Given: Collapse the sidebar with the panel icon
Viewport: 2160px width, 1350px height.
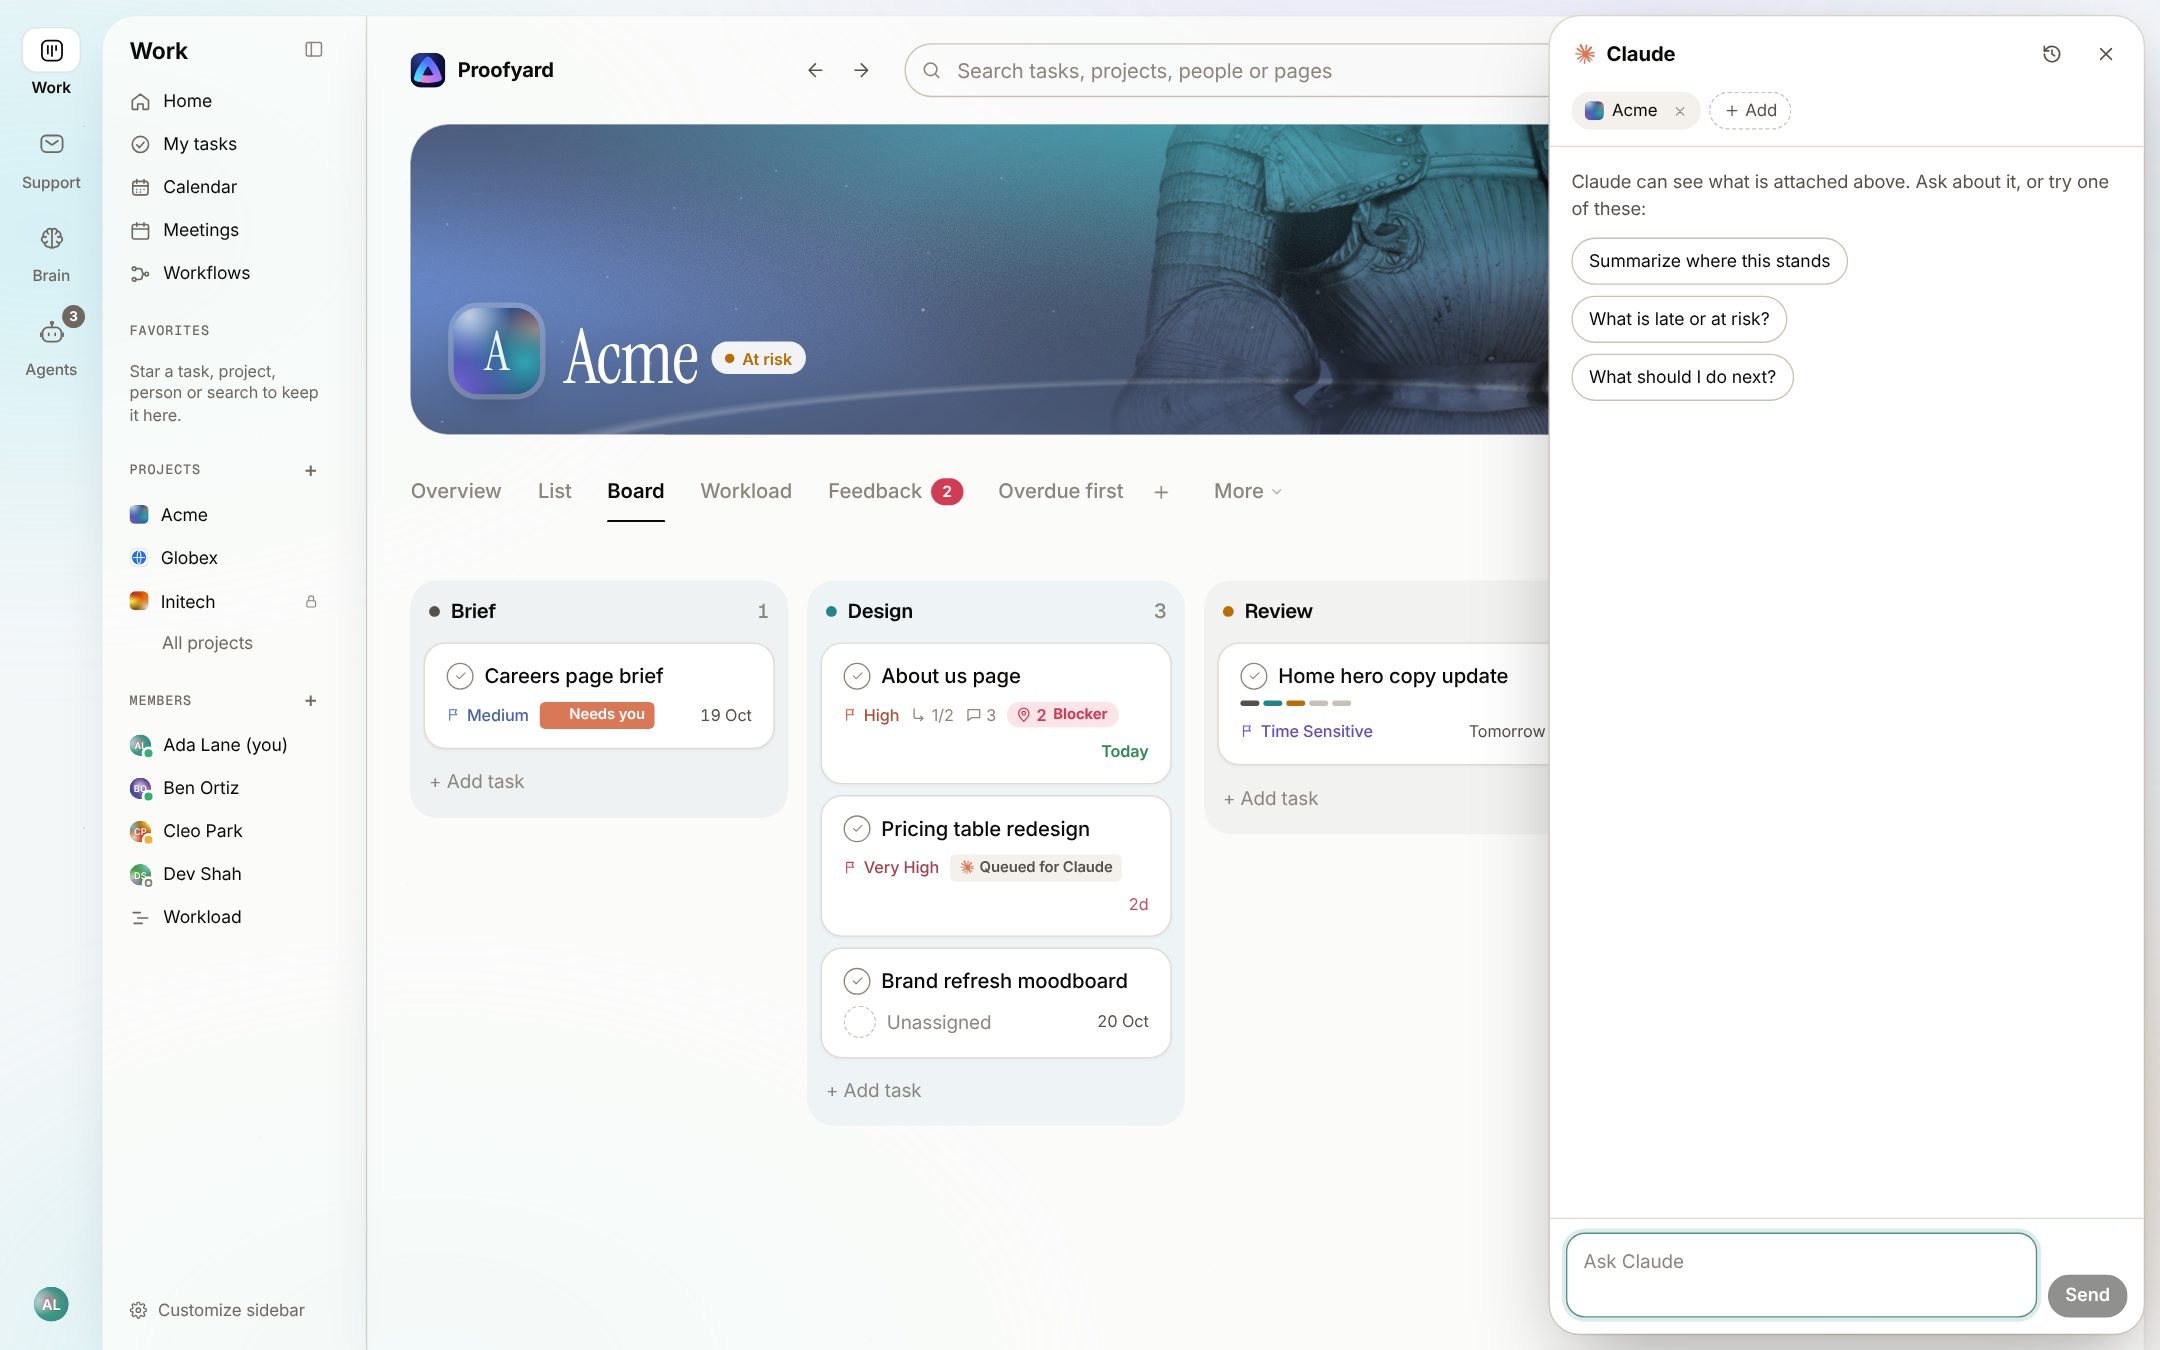Looking at the screenshot, I should (x=313, y=50).
